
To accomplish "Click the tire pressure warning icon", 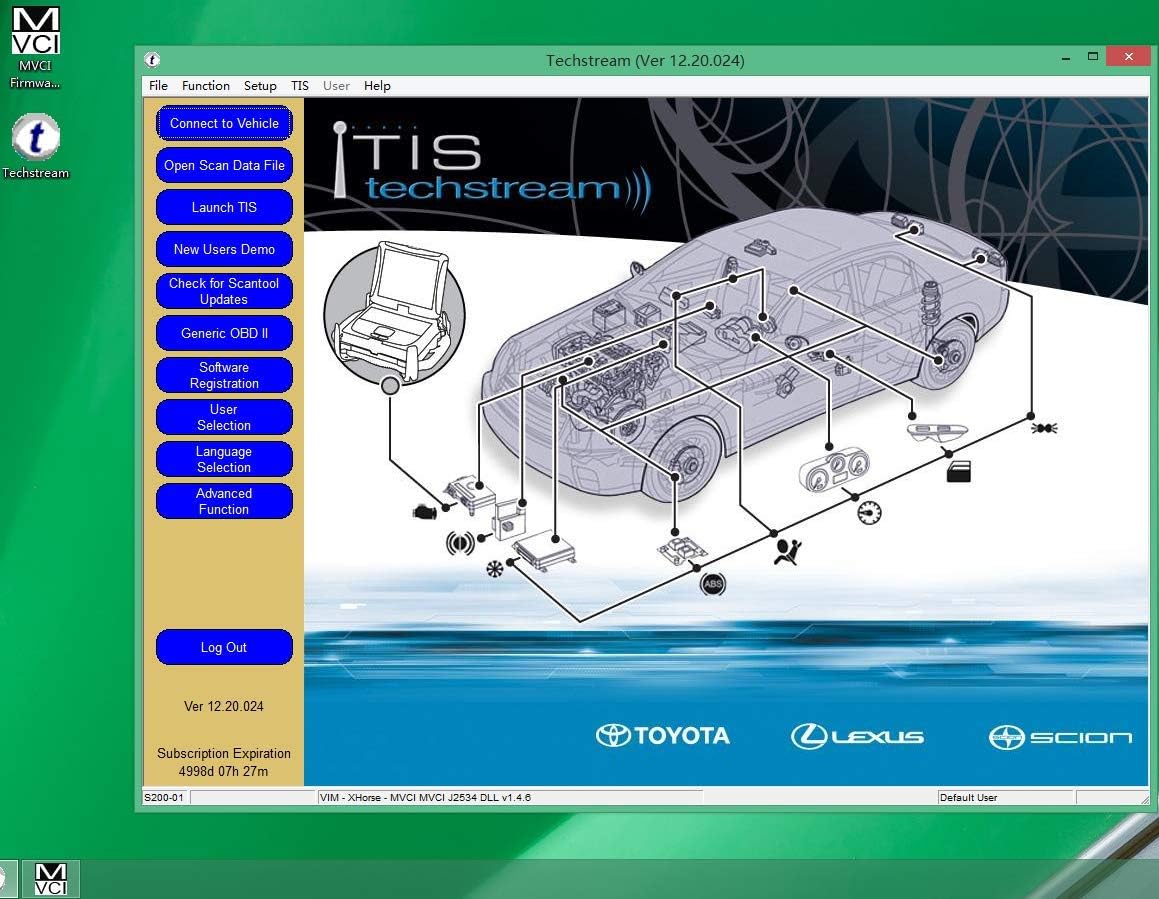I will (460, 543).
